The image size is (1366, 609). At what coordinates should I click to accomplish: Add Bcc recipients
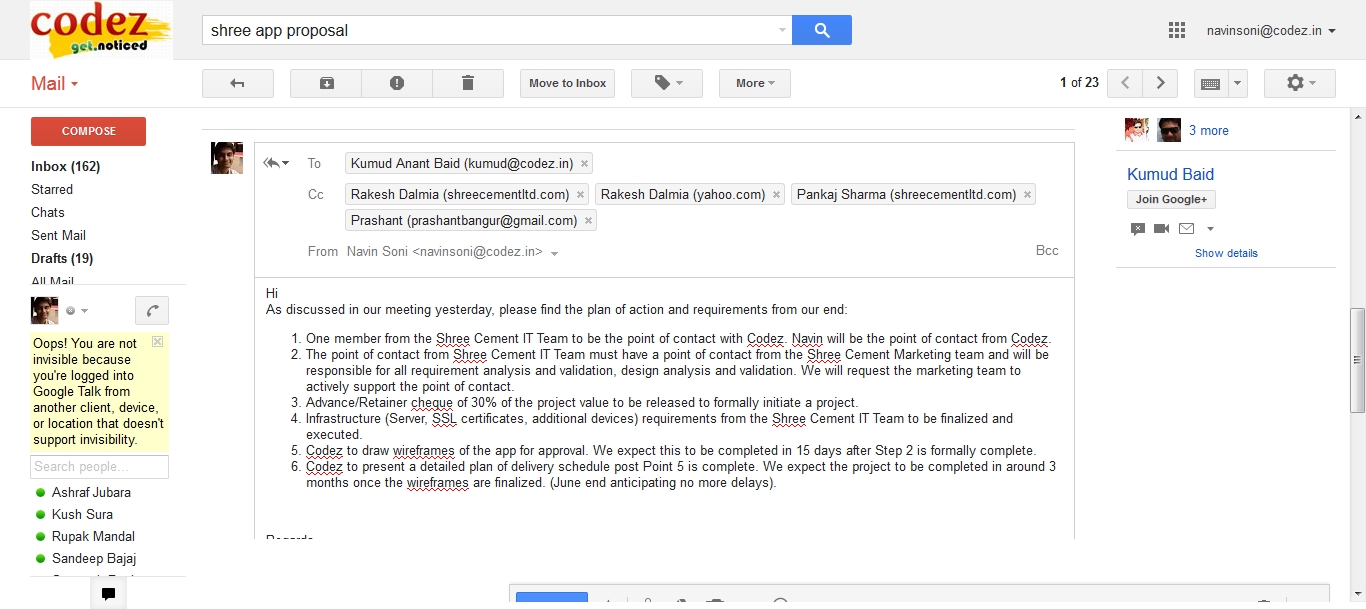pyautogui.click(x=1047, y=251)
